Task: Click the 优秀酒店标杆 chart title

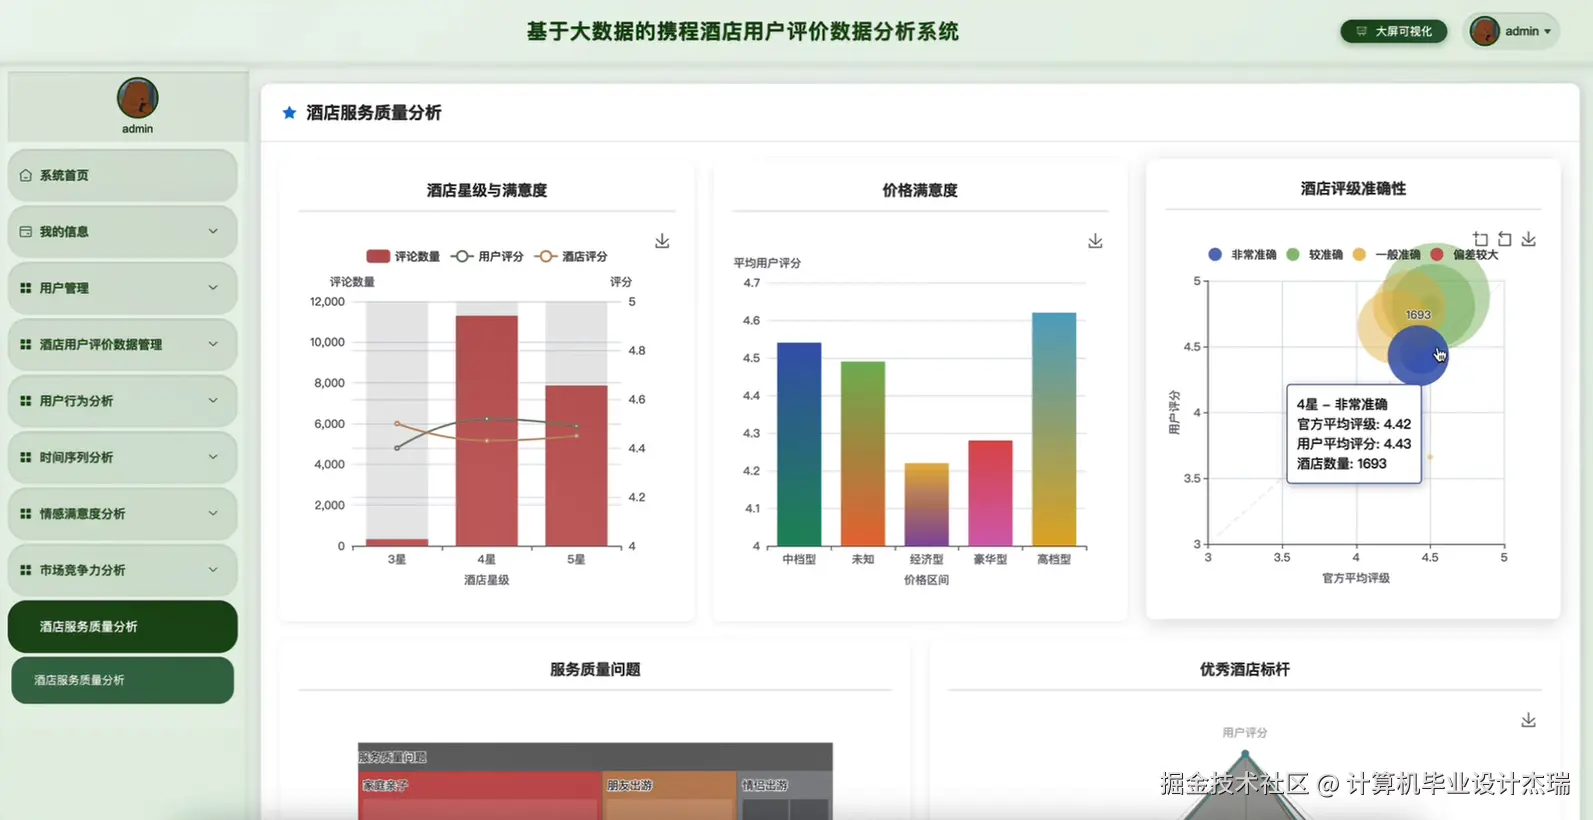Action: tap(1245, 669)
